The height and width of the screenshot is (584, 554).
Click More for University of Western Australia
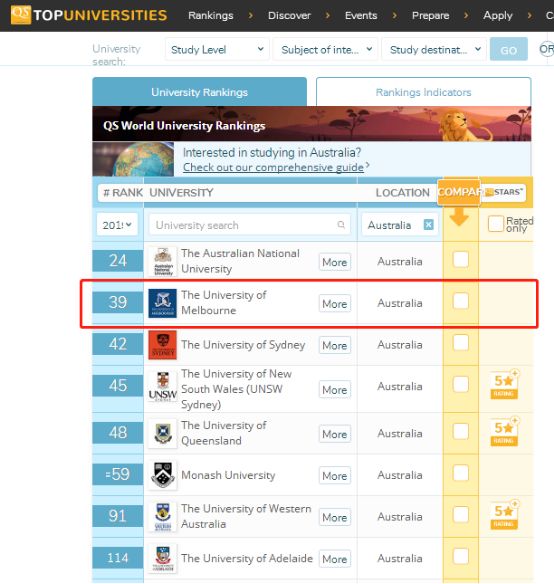coord(335,517)
